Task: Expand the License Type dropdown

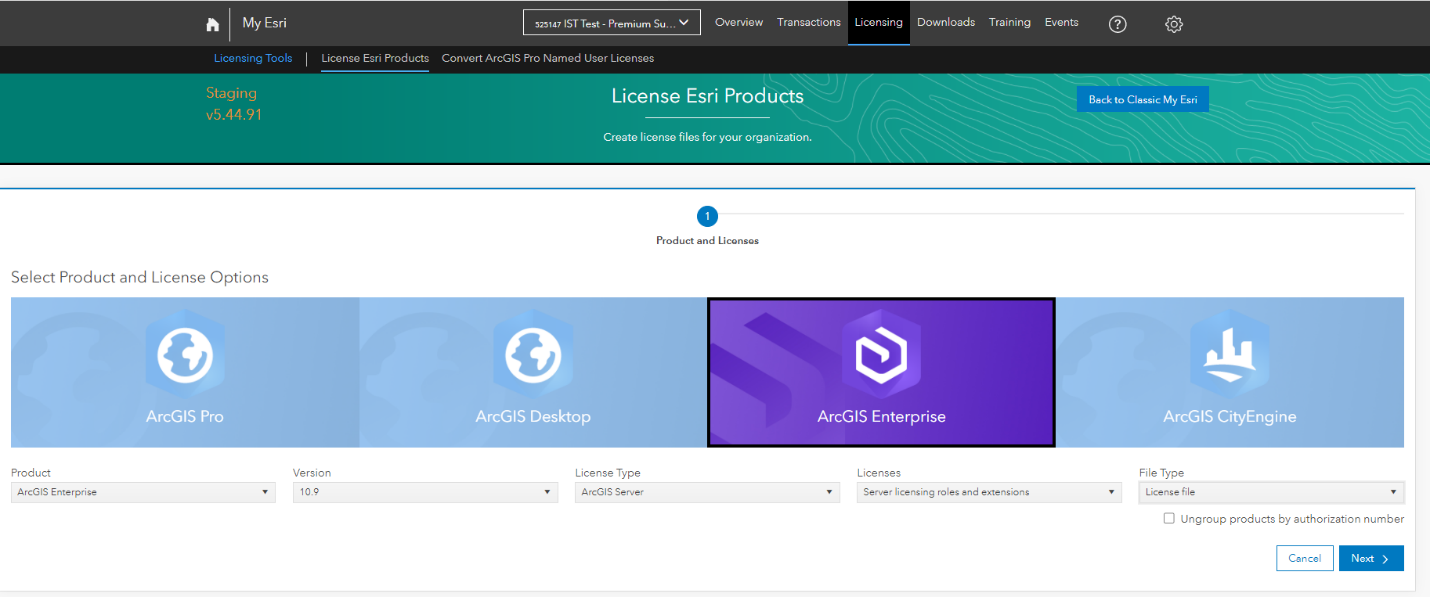Action: click(707, 491)
